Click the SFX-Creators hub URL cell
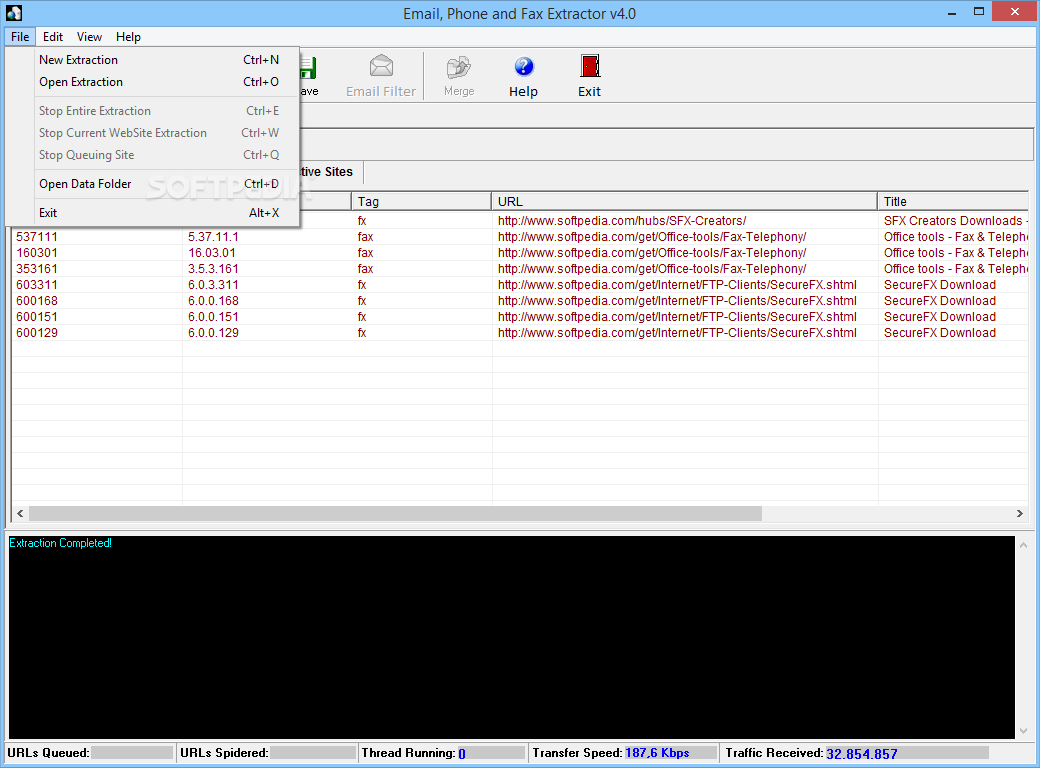1040x768 pixels. click(622, 221)
